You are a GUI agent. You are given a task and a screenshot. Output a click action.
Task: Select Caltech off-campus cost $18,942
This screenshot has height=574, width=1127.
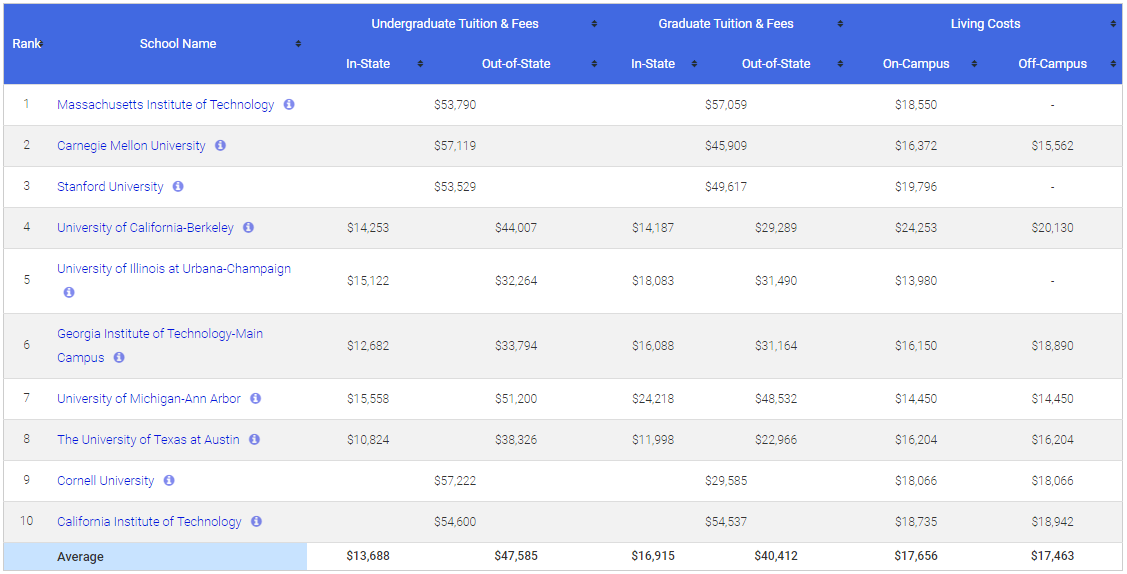[x=1052, y=522]
